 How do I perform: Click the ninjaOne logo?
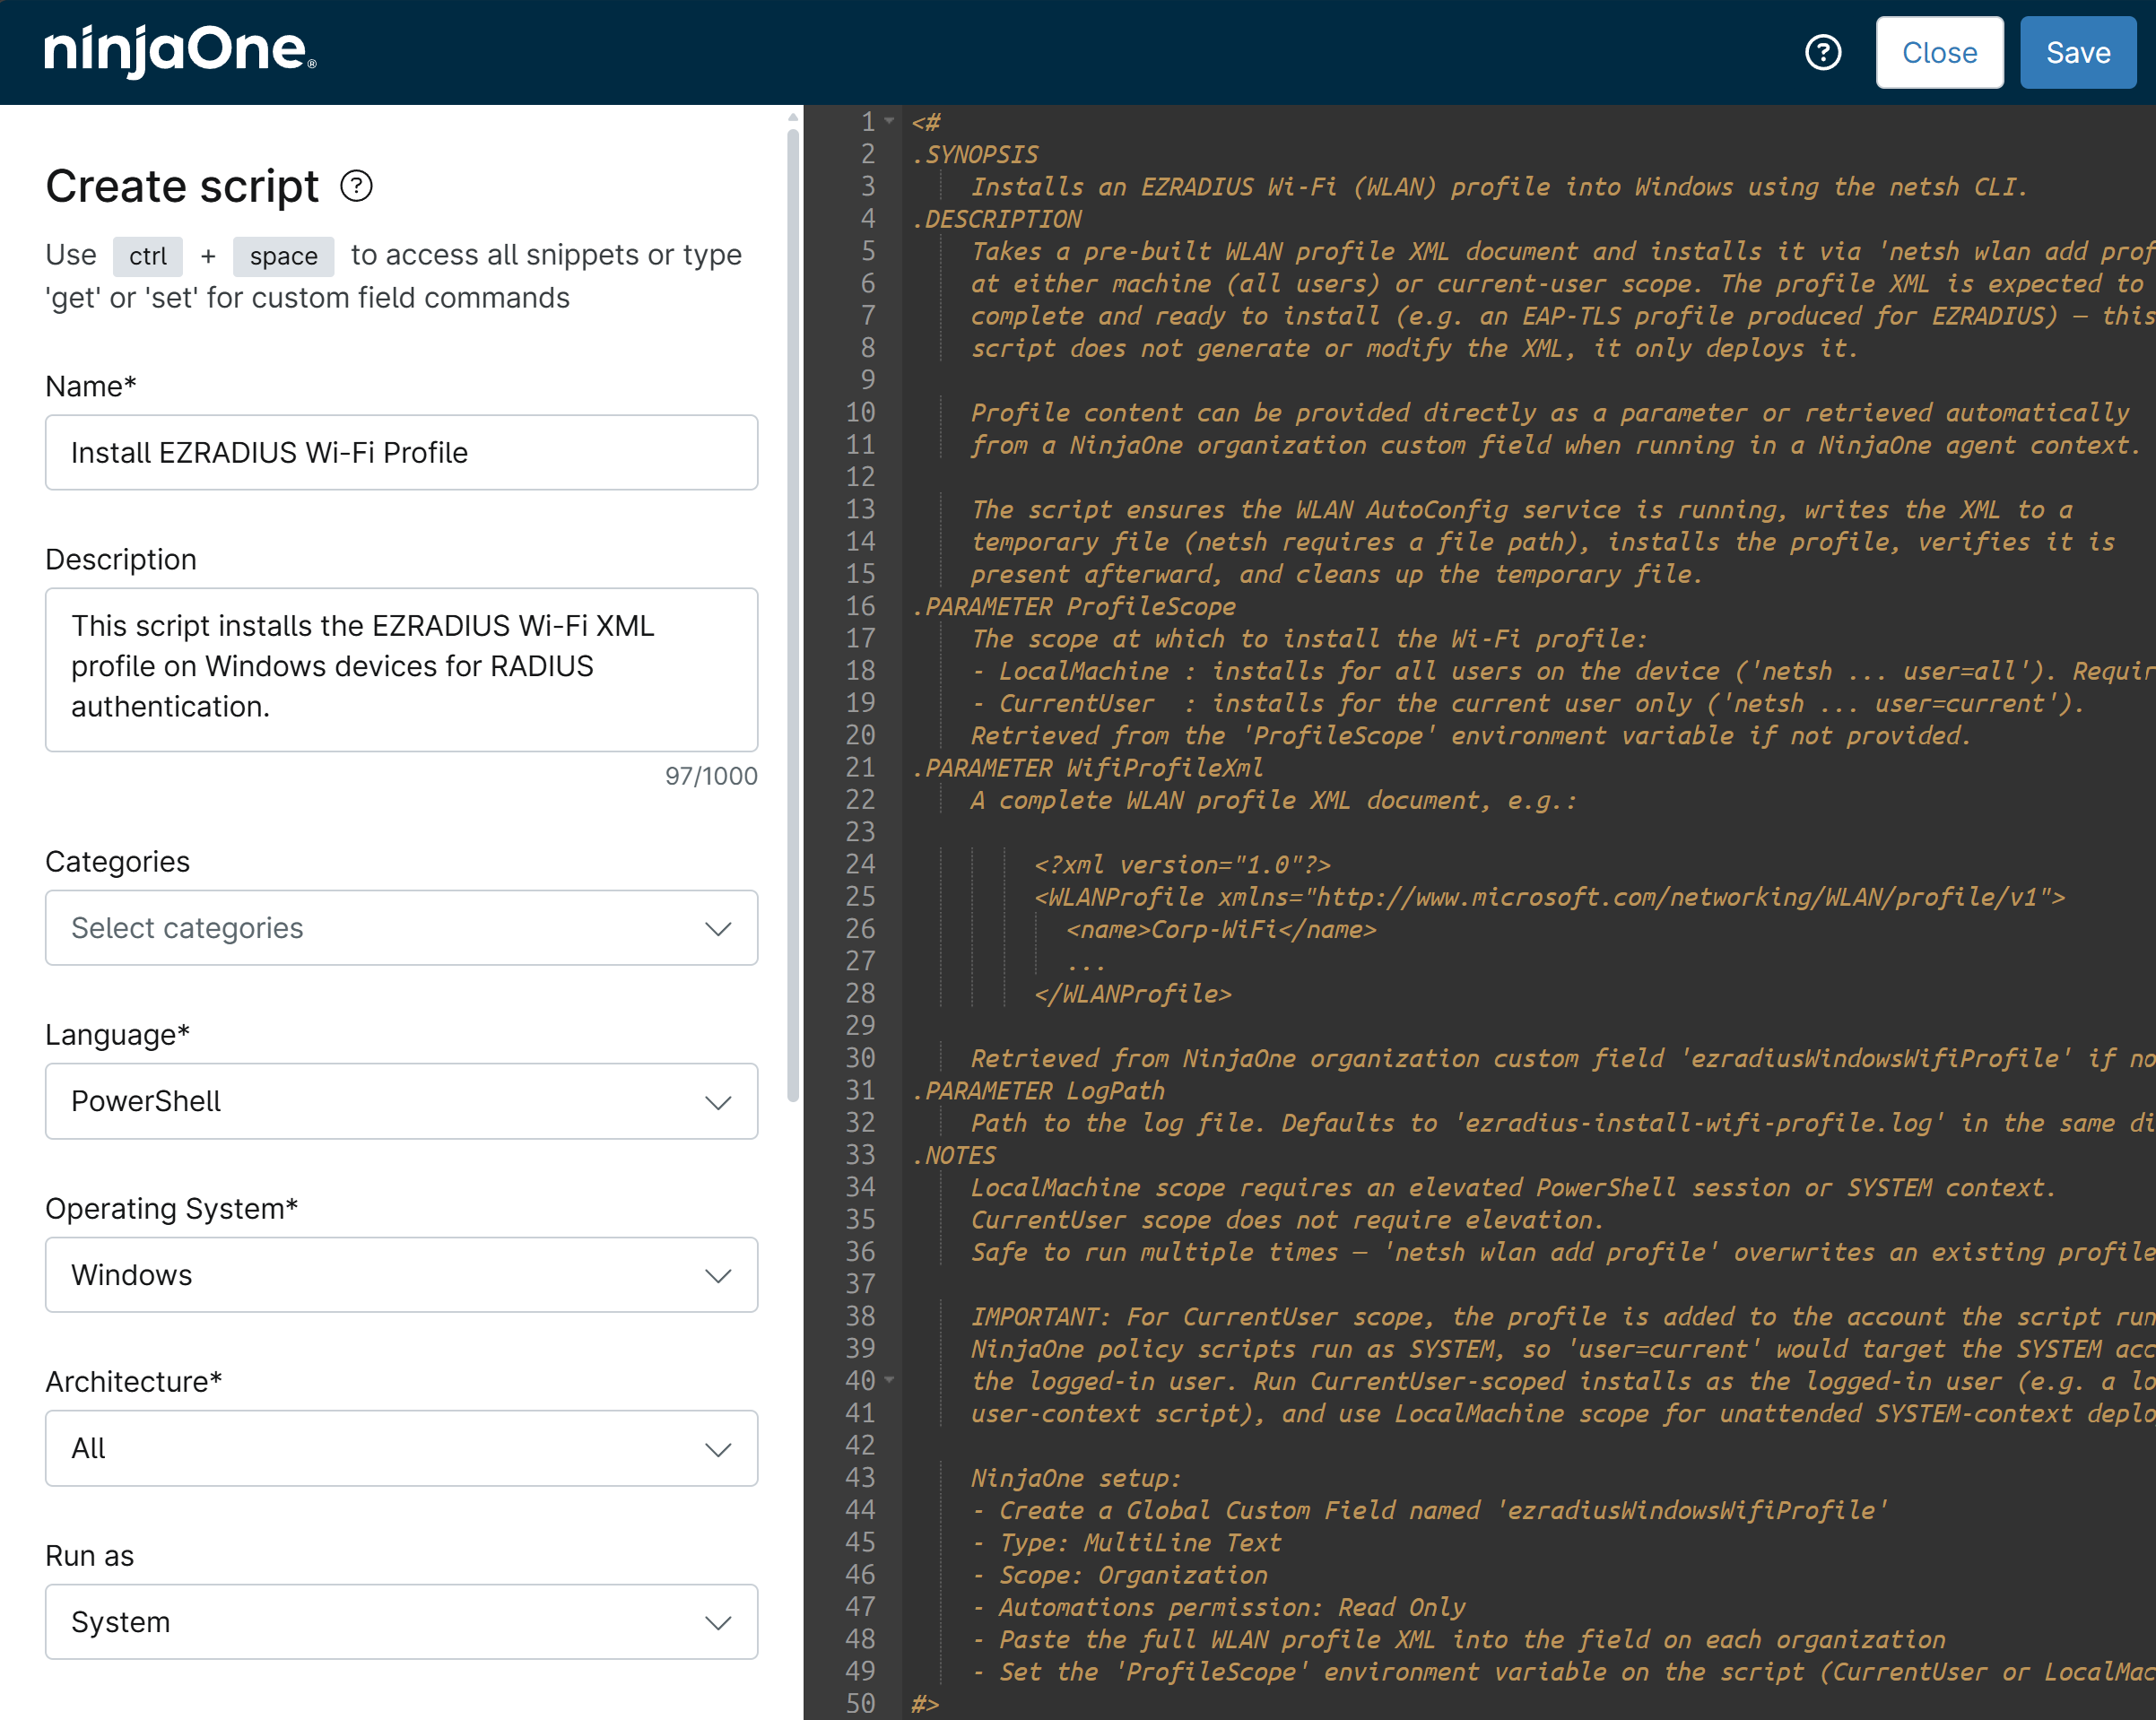(181, 52)
